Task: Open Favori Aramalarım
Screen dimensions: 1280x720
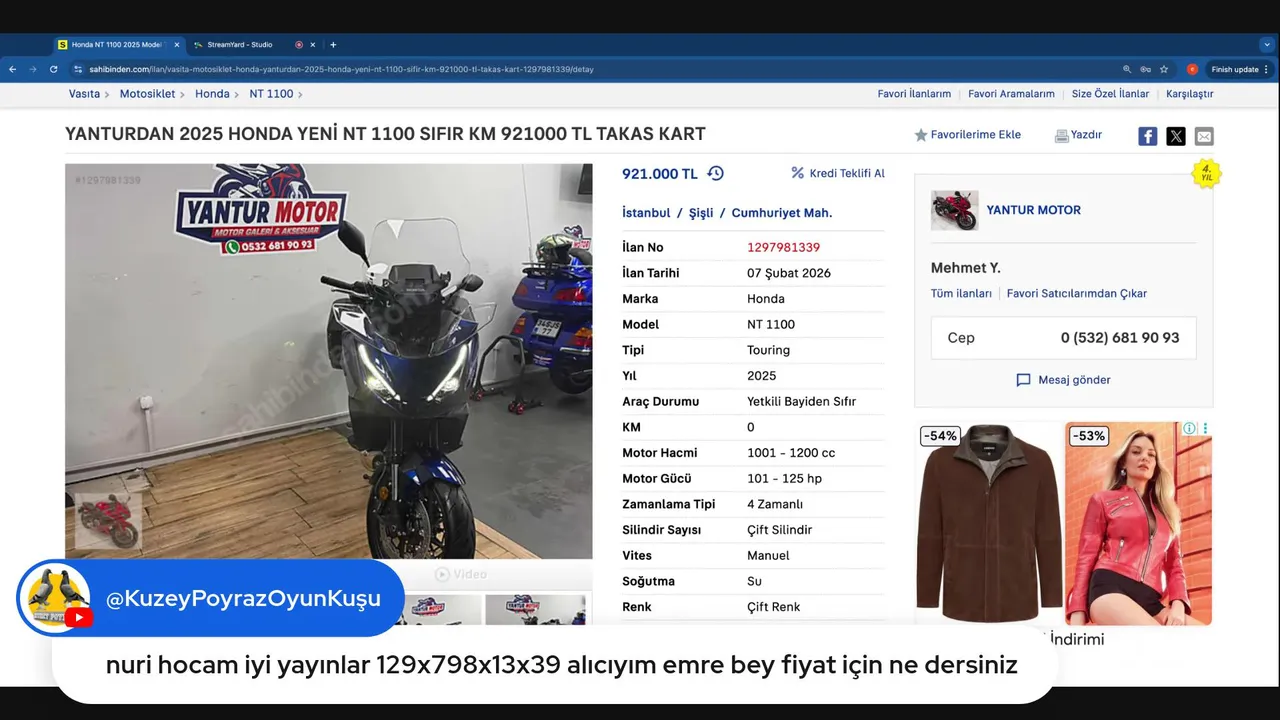Action: (x=1011, y=94)
